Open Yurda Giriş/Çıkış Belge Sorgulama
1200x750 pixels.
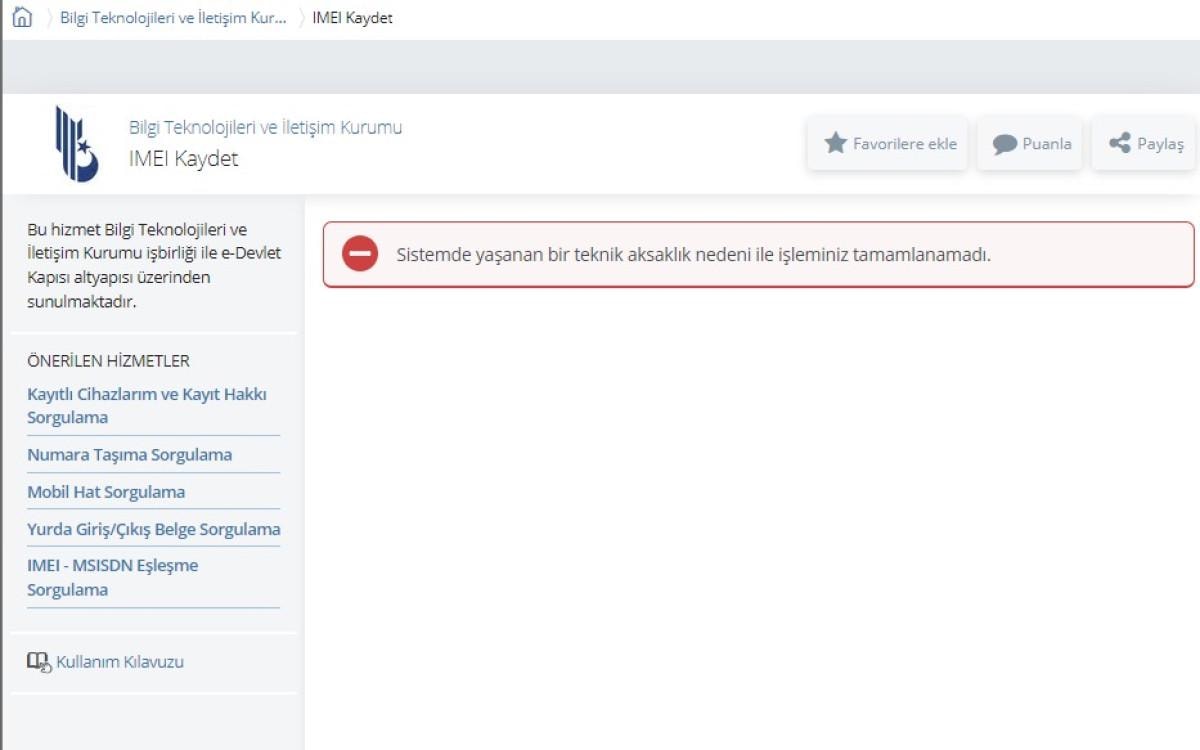point(153,529)
